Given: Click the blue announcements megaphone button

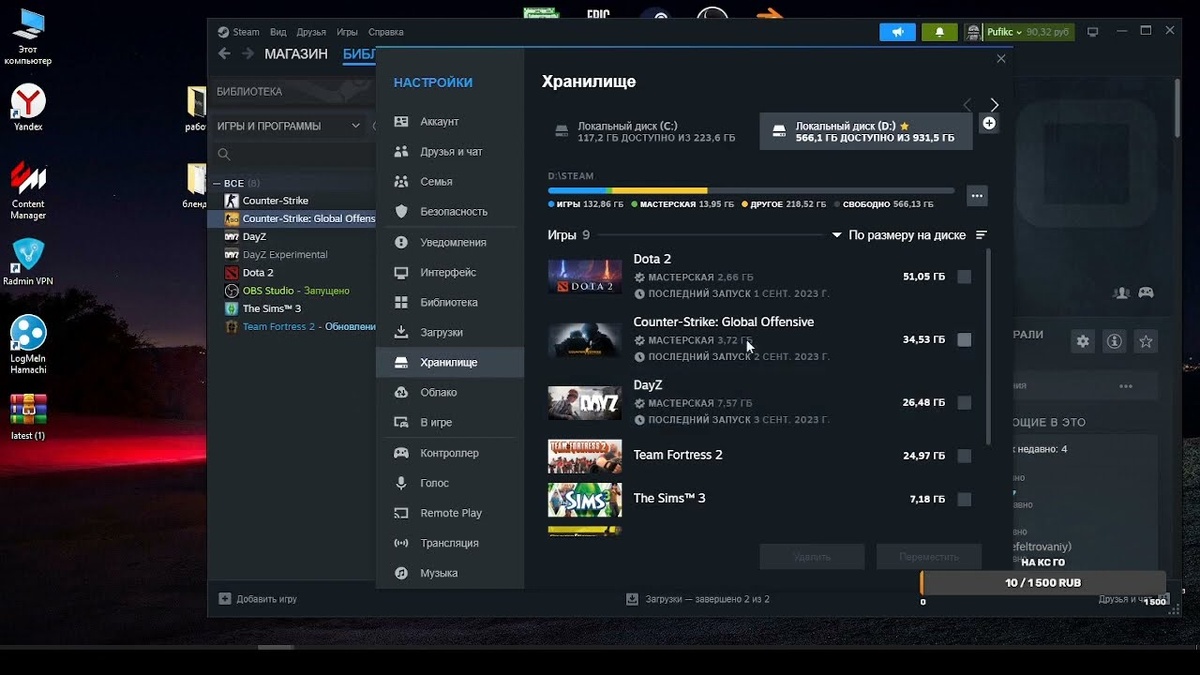Looking at the screenshot, I should point(898,32).
